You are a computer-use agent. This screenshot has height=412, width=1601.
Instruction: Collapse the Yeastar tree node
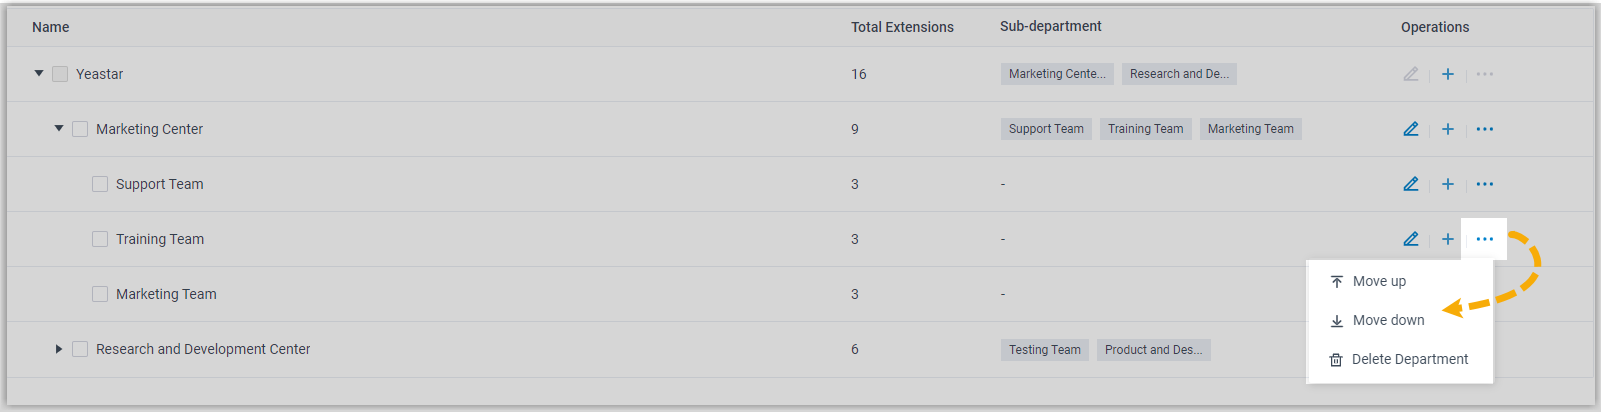click(39, 73)
